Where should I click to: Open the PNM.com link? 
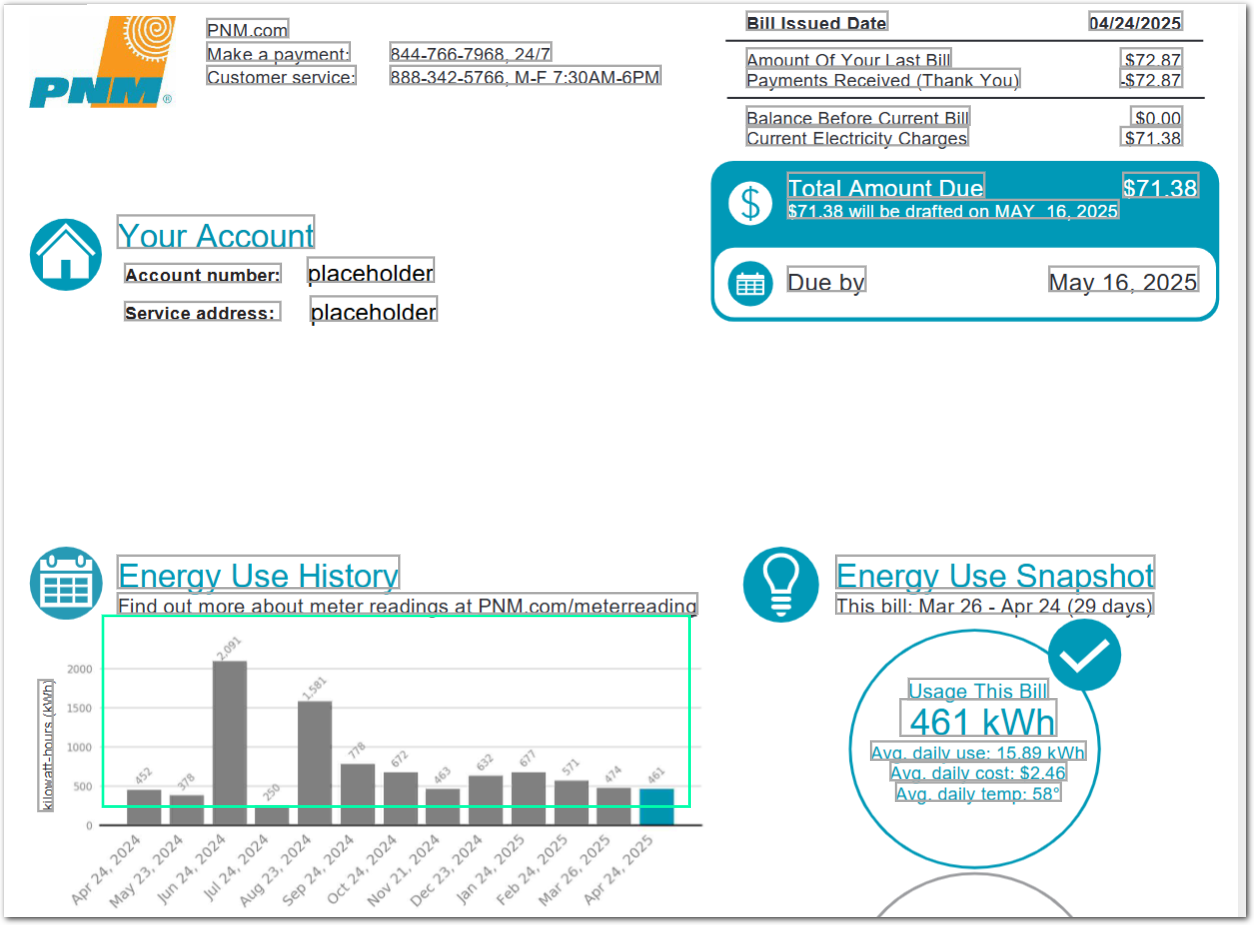pos(247,30)
